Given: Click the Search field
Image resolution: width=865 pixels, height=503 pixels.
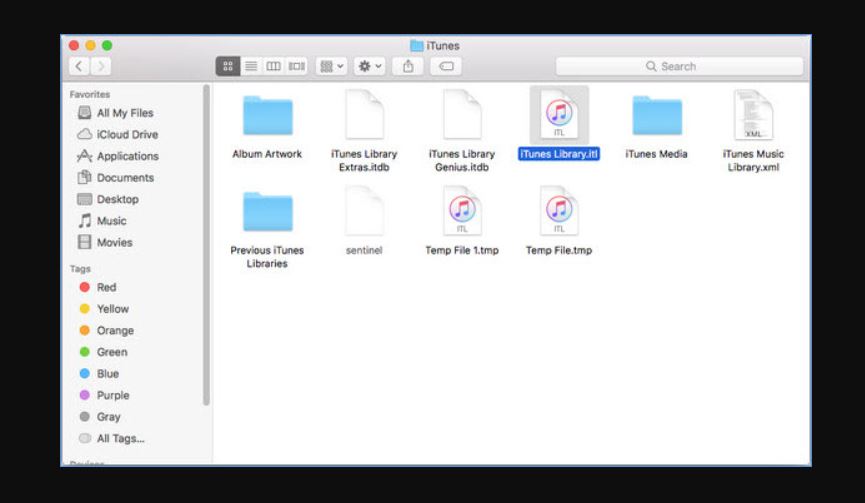Looking at the screenshot, I should 679,66.
